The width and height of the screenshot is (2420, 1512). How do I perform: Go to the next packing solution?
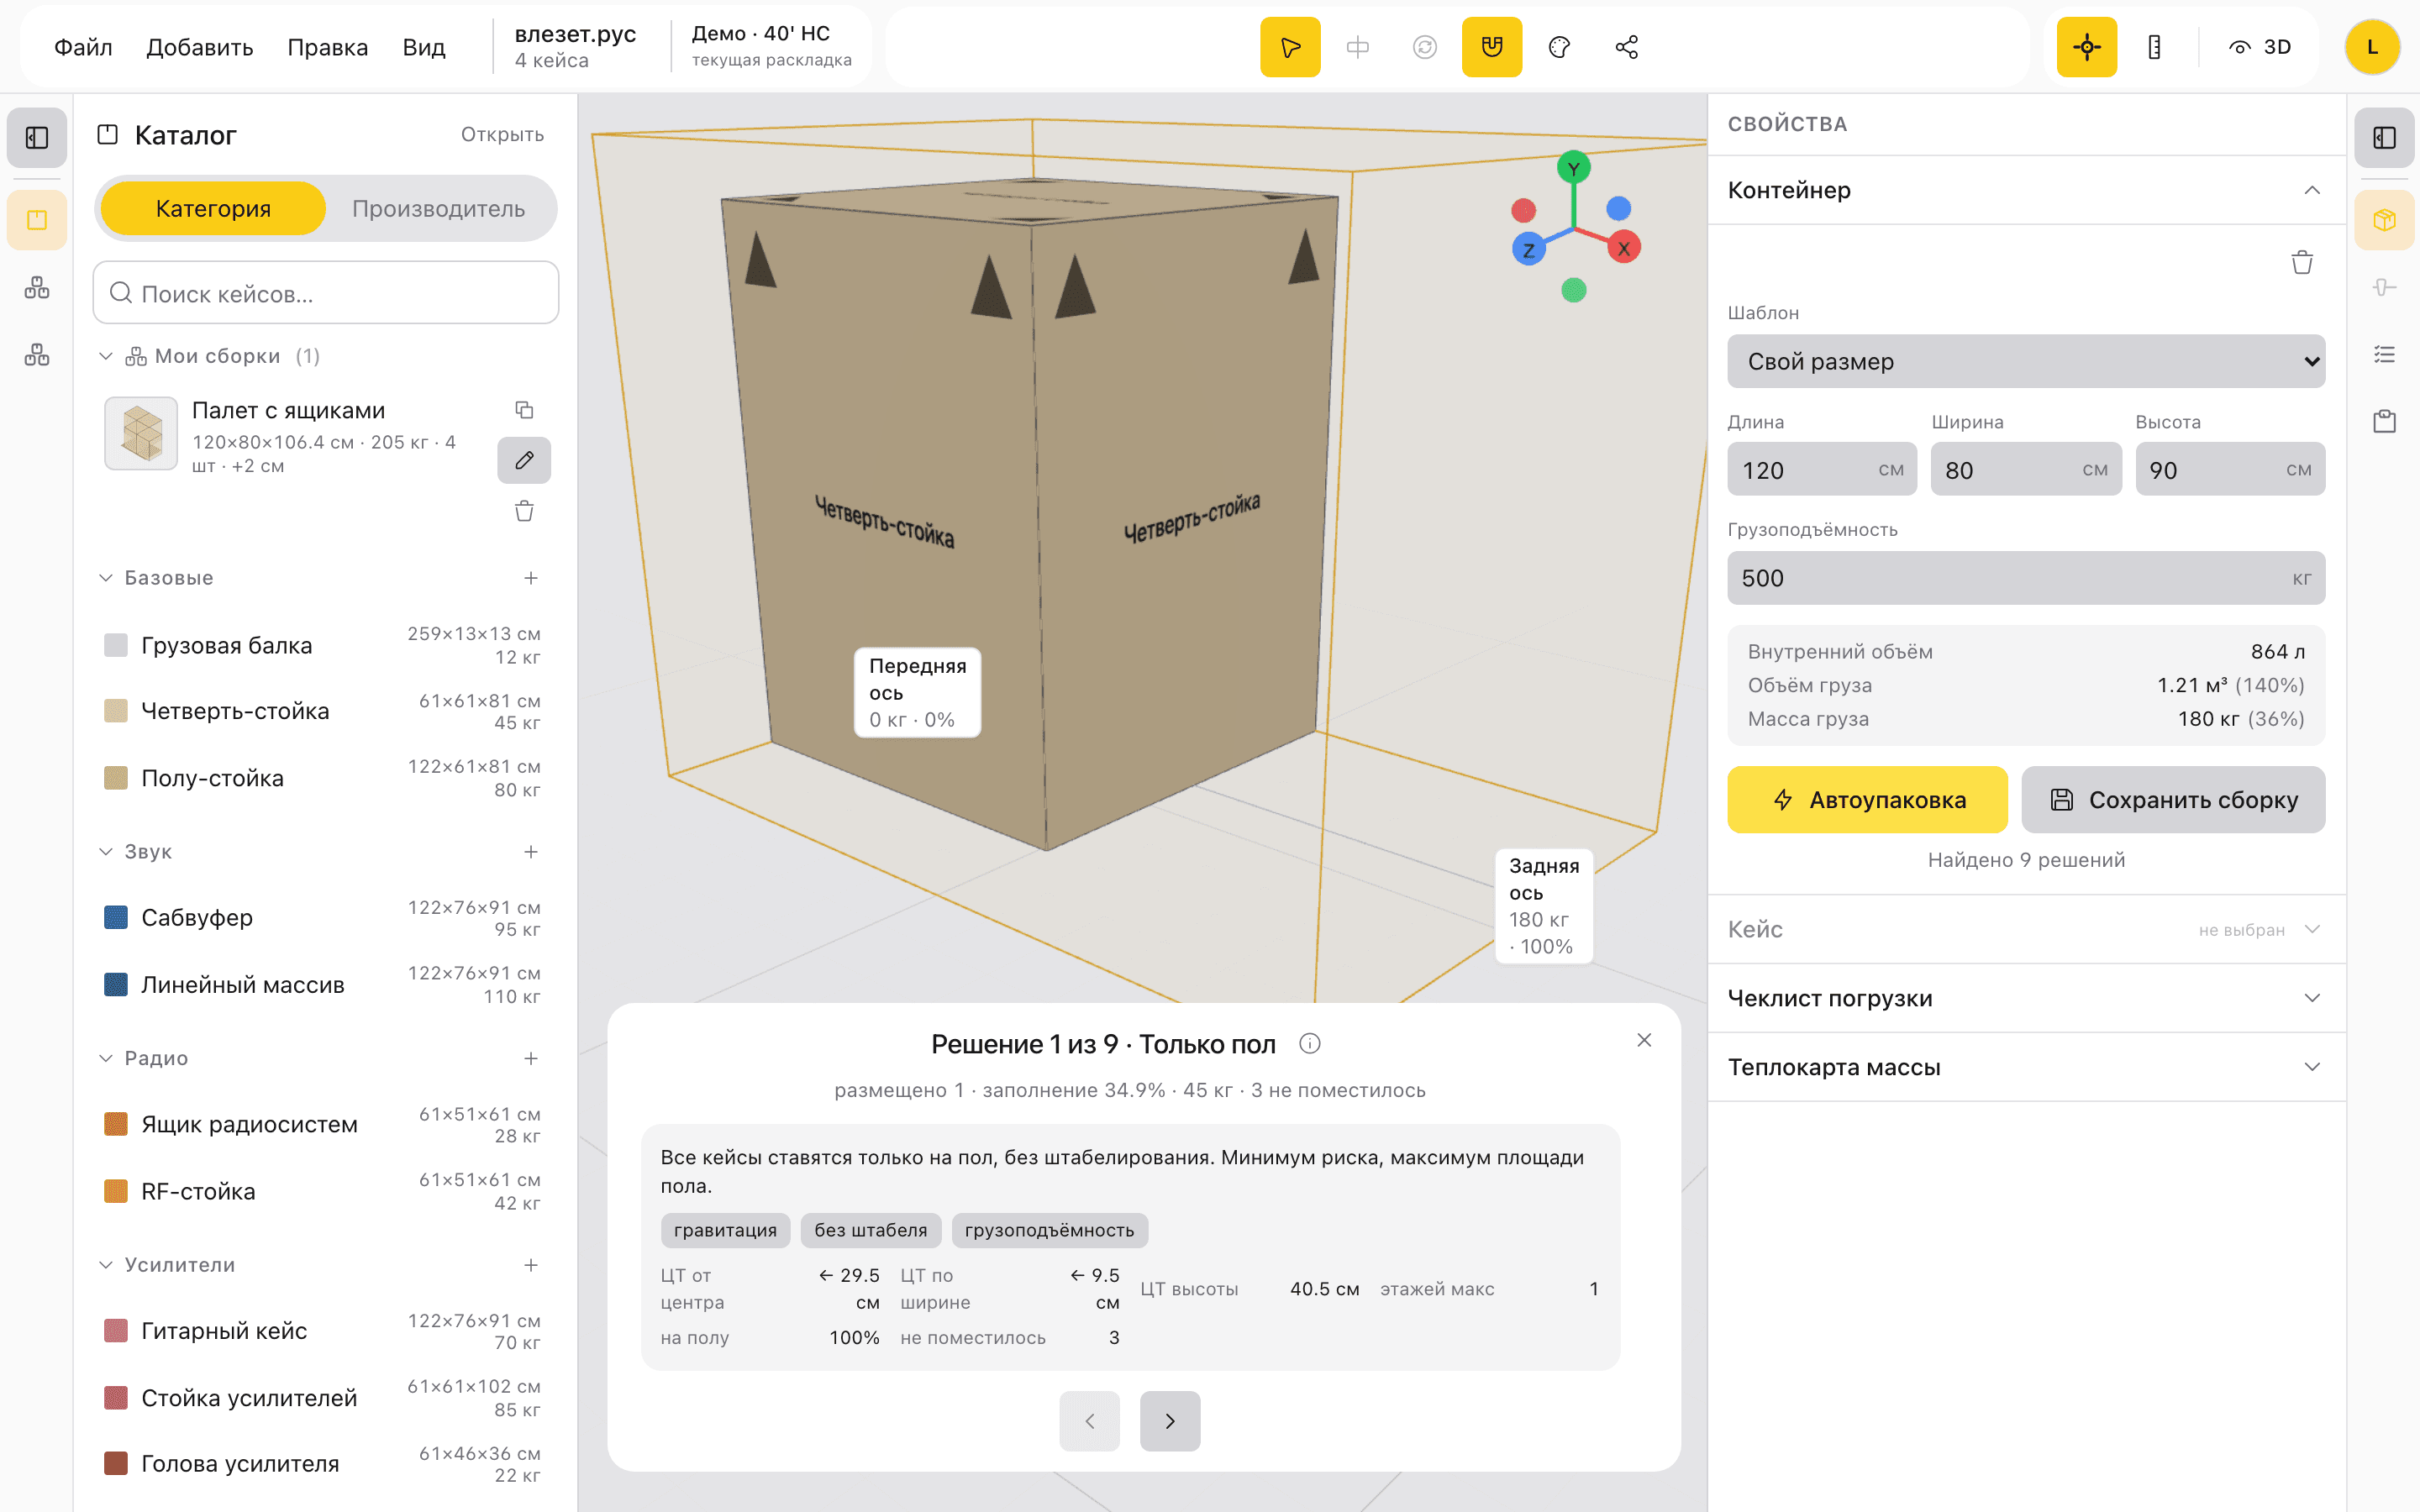pos(1170,1421)
